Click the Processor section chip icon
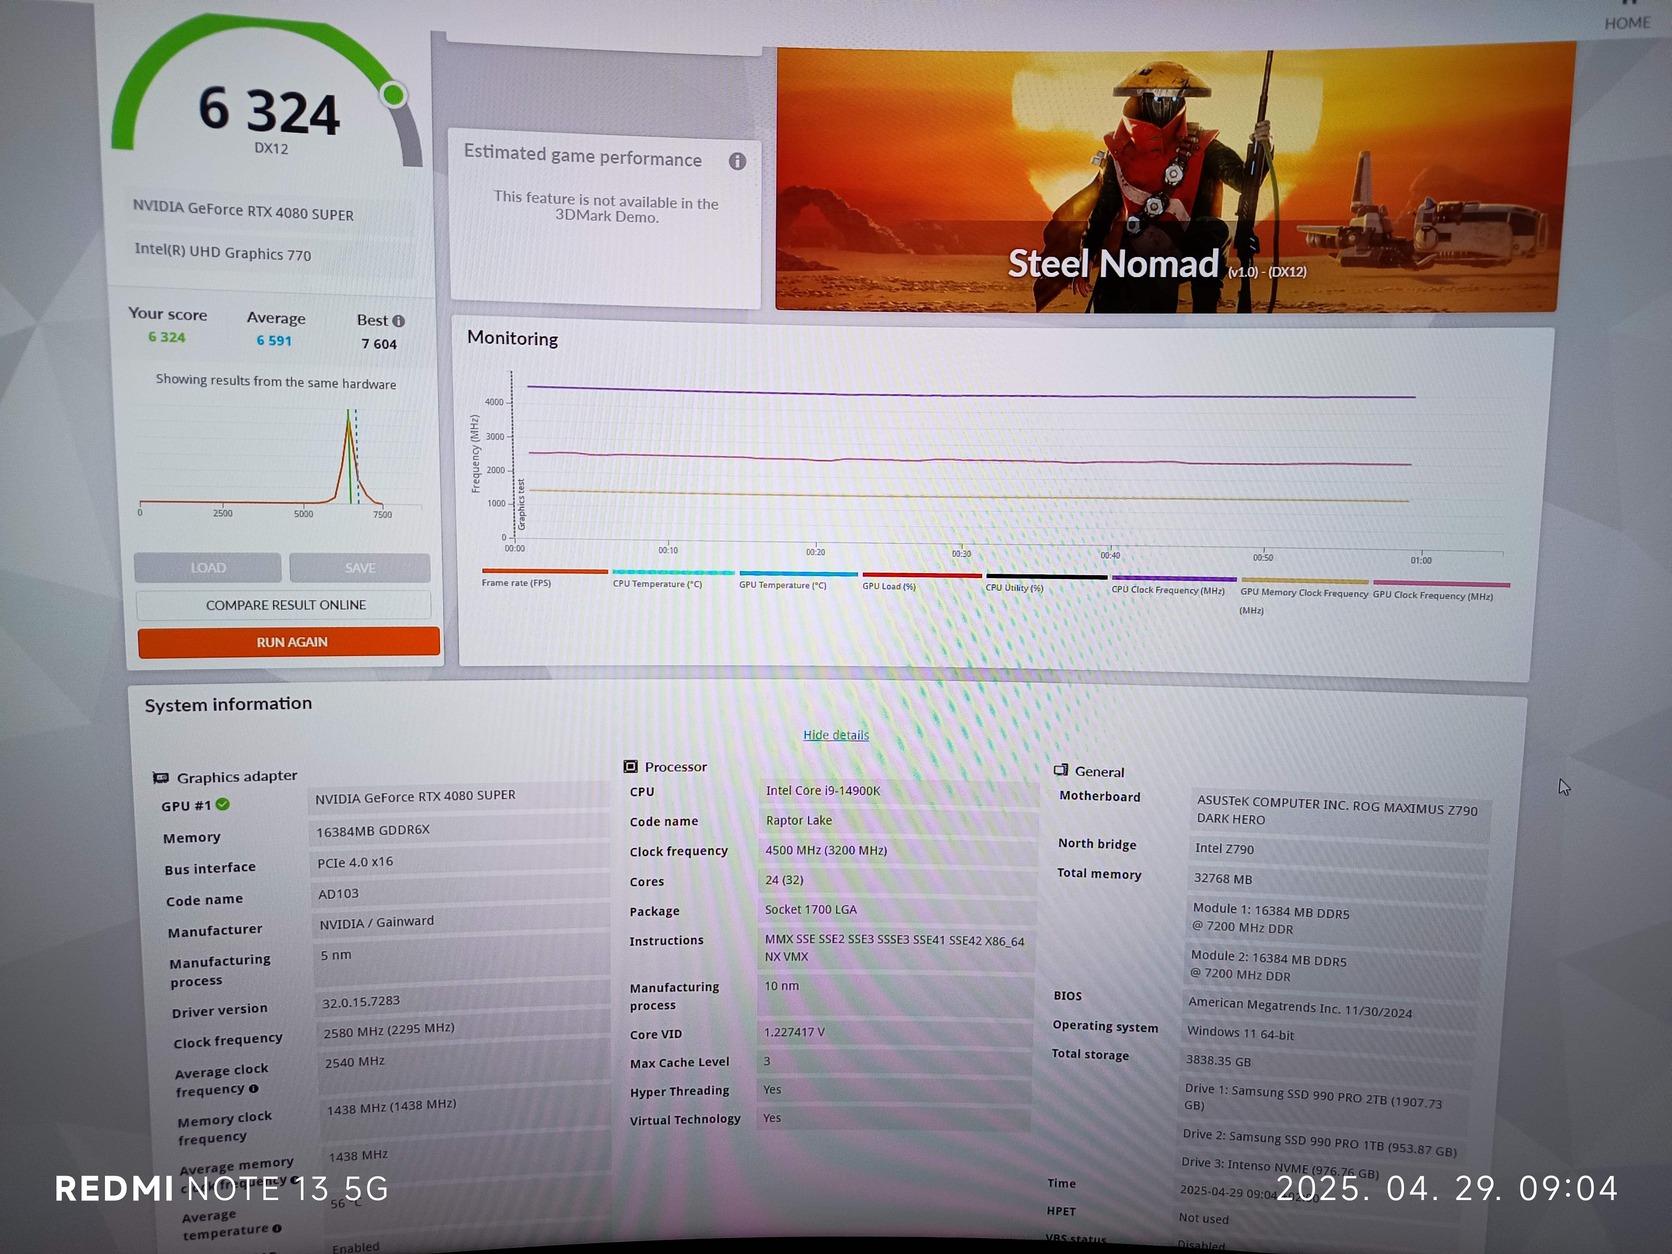The width and height of the screenshot is (1672, 1254). [630, 766]
